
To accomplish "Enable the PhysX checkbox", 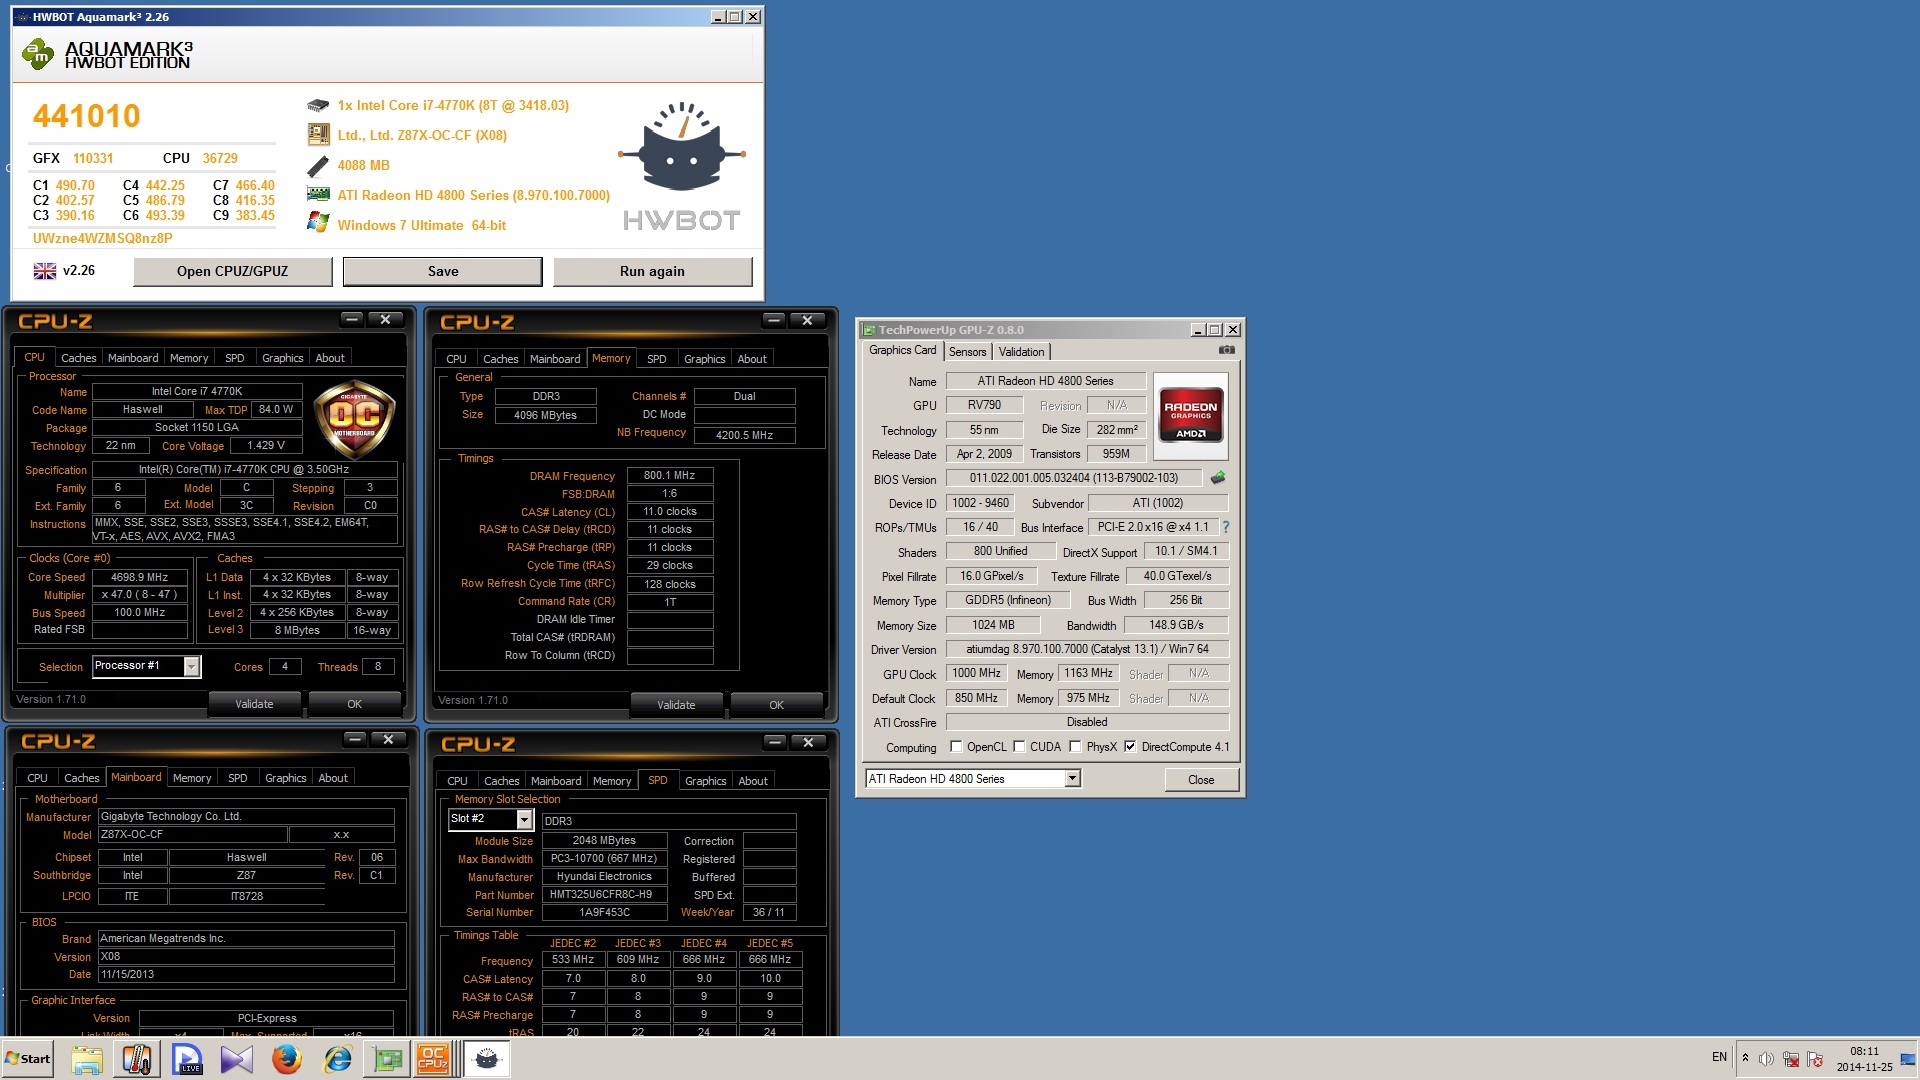I will [1075, 746].
